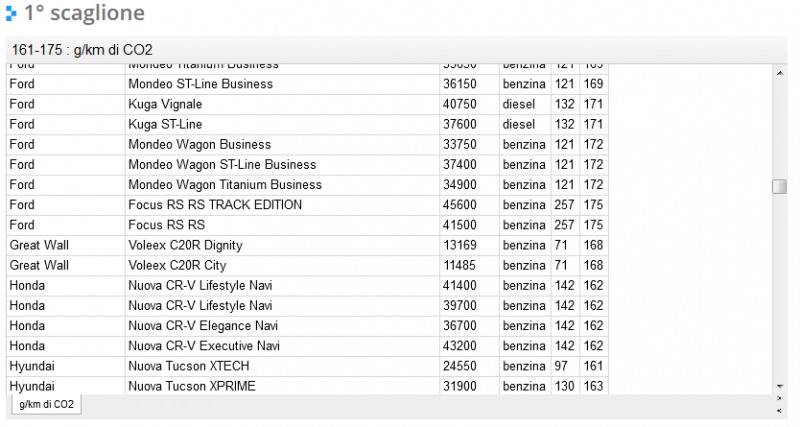The height and width of the screenshot is (427, 800).
Task: Click the sheet tab scroll left arrow
Action: pyautogui.click(x=780, y=410)
